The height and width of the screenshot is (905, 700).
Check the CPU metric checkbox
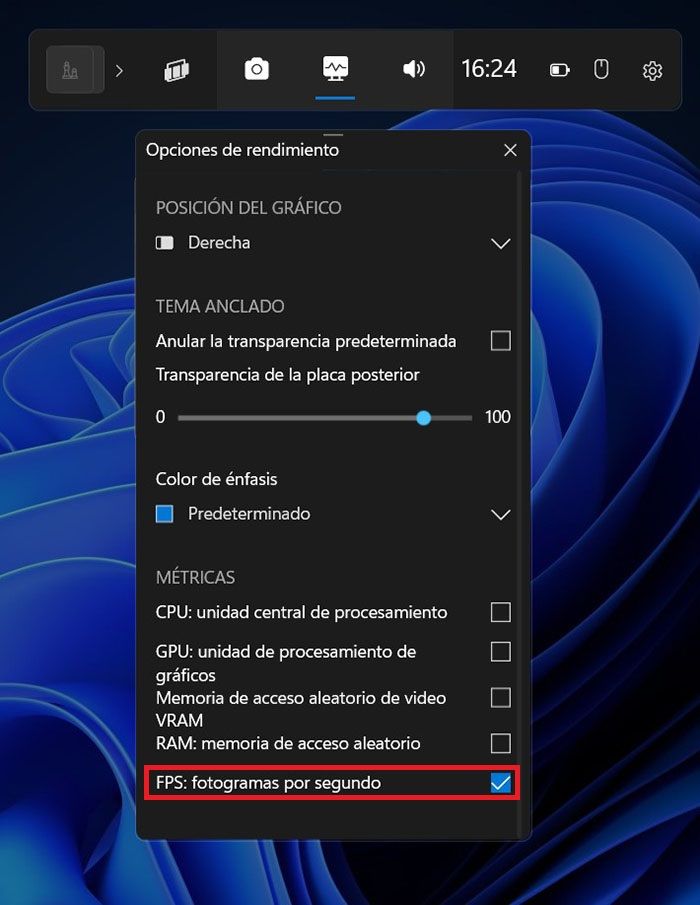click(x=500, y=612)
